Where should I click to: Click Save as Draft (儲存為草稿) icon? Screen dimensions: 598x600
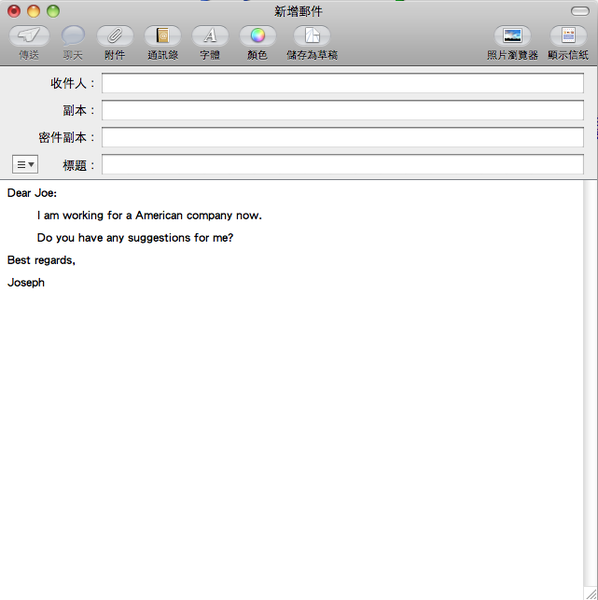(312, 36)
